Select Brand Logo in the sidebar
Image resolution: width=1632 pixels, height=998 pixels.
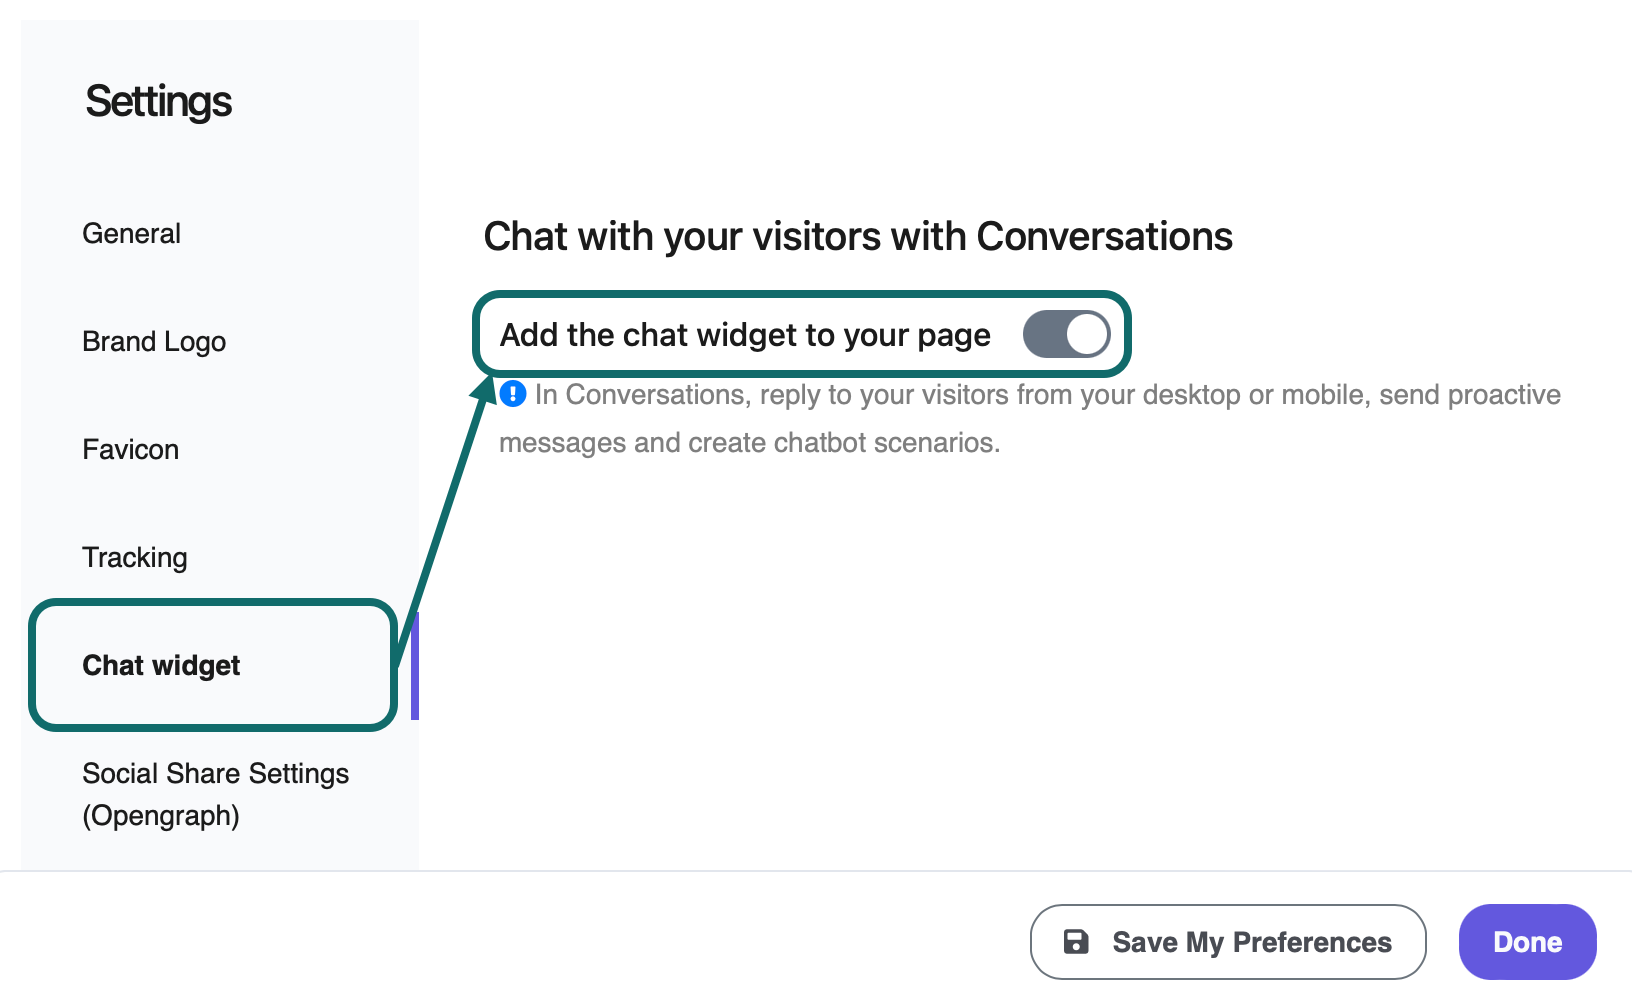click(x=153, y=341)
